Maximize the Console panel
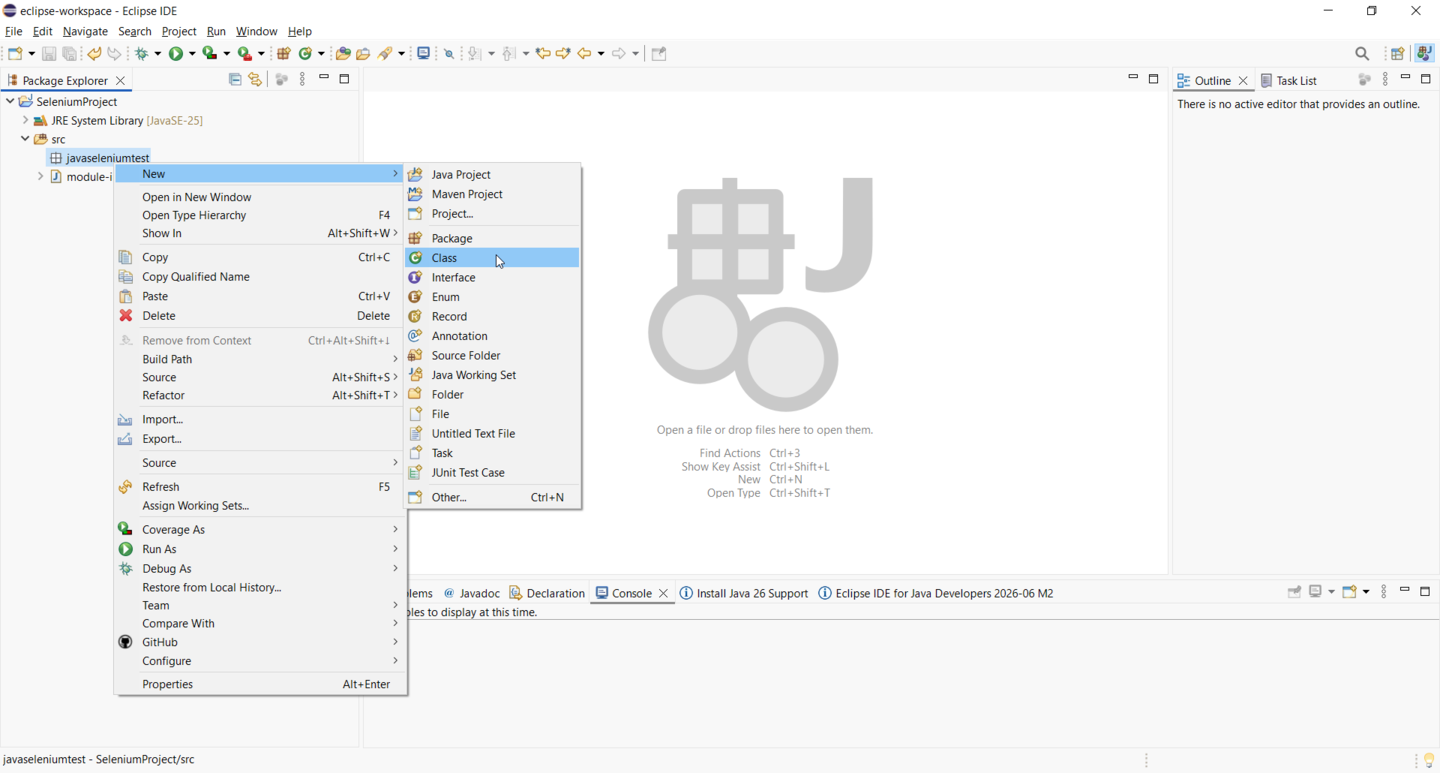Viewport: 1440px width, 773px height. (x=1426, y=592)
